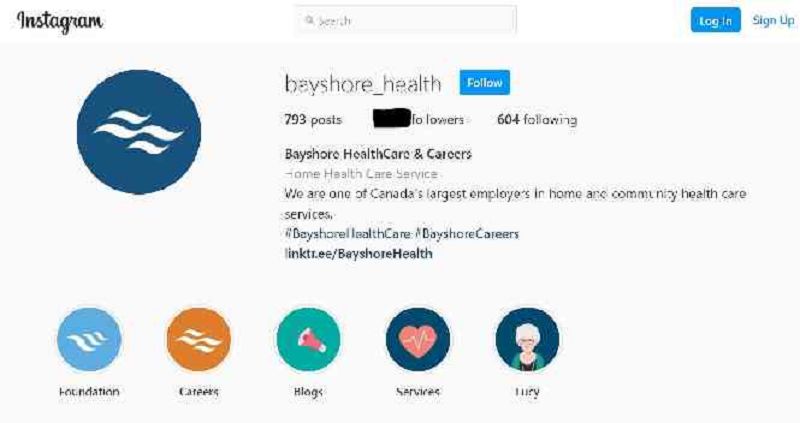This screenshot has height=423, width=800.
Task: Click the Follow button
Action: pos(485,83)
